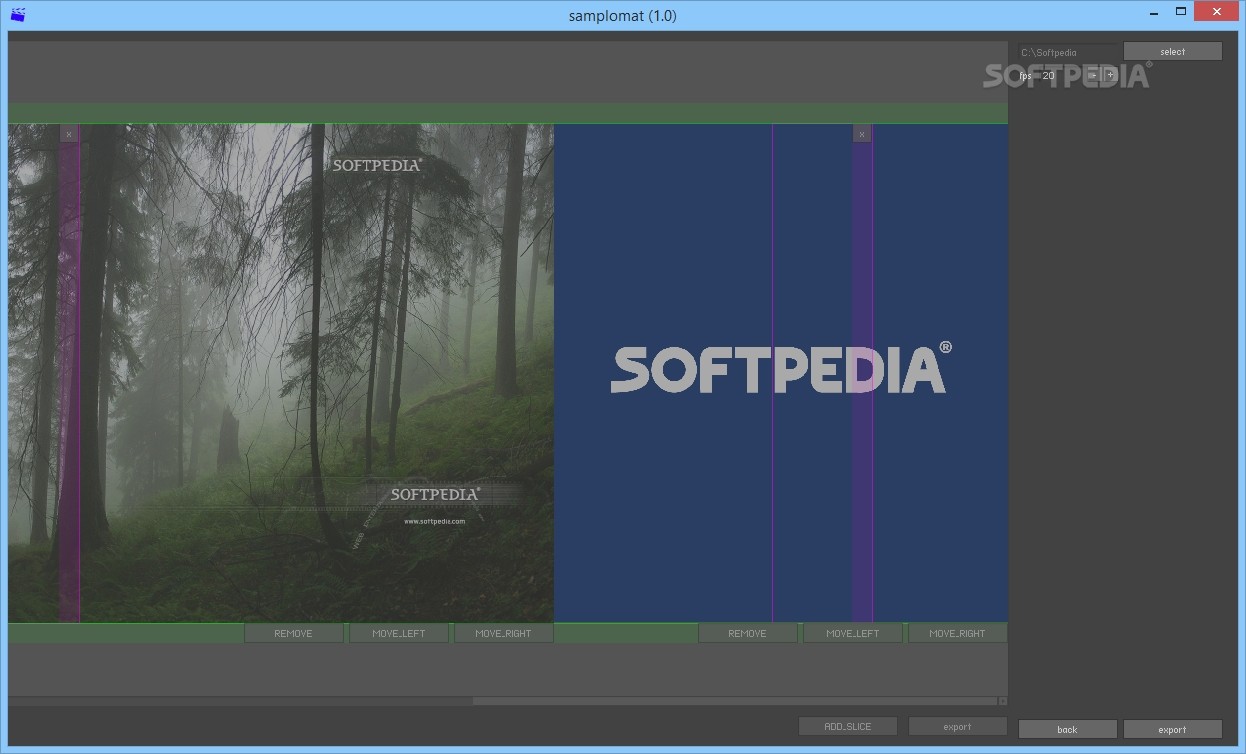The image size is (1246, 754).
Task: Click the thin purple line on the blue image
Action: pyautogui.click(x=772, y=373)
